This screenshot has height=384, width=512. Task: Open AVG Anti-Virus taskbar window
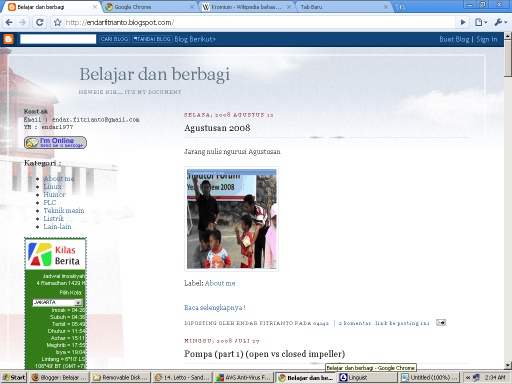(x=244, y=377)
